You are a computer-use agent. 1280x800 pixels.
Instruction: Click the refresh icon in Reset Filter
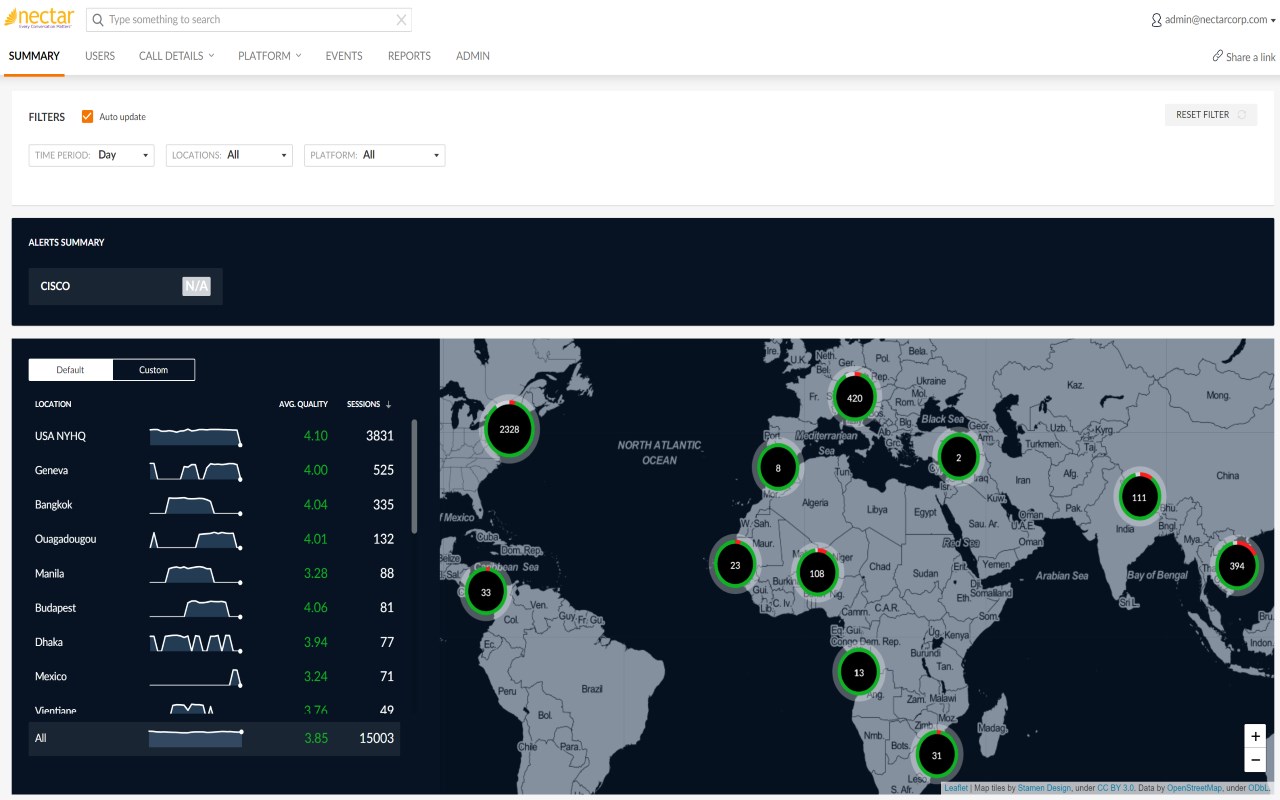(x=1242, y=115)
